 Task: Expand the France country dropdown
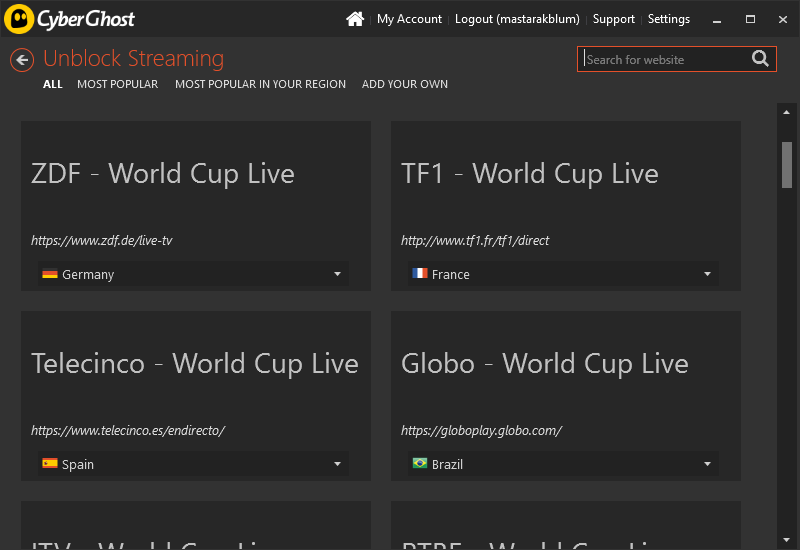coord(563,274)
